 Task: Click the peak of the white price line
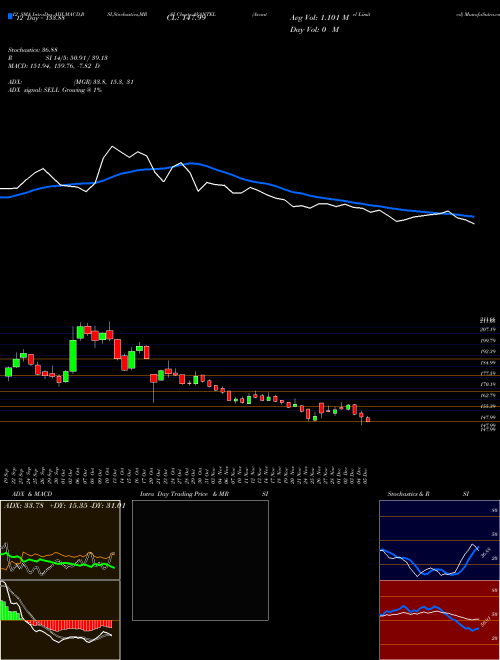click(112, 146)
